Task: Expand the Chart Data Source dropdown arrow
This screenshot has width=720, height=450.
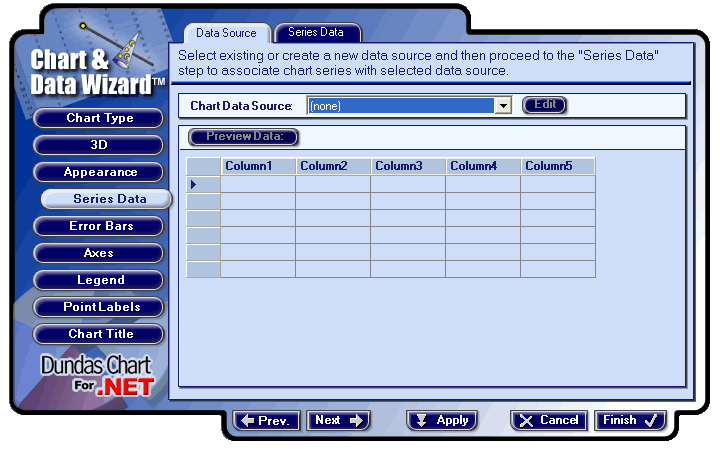Action: click(x=503, y=106)
